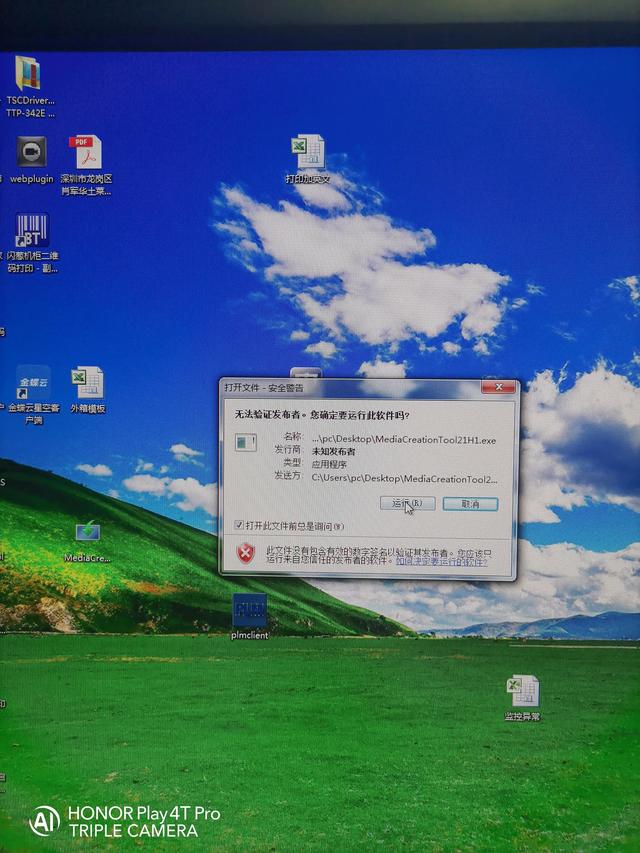Click the application file icon in security dialog
Image resolution: width=640 pixels, height=853 pixels.
click(x=245, y=442)
